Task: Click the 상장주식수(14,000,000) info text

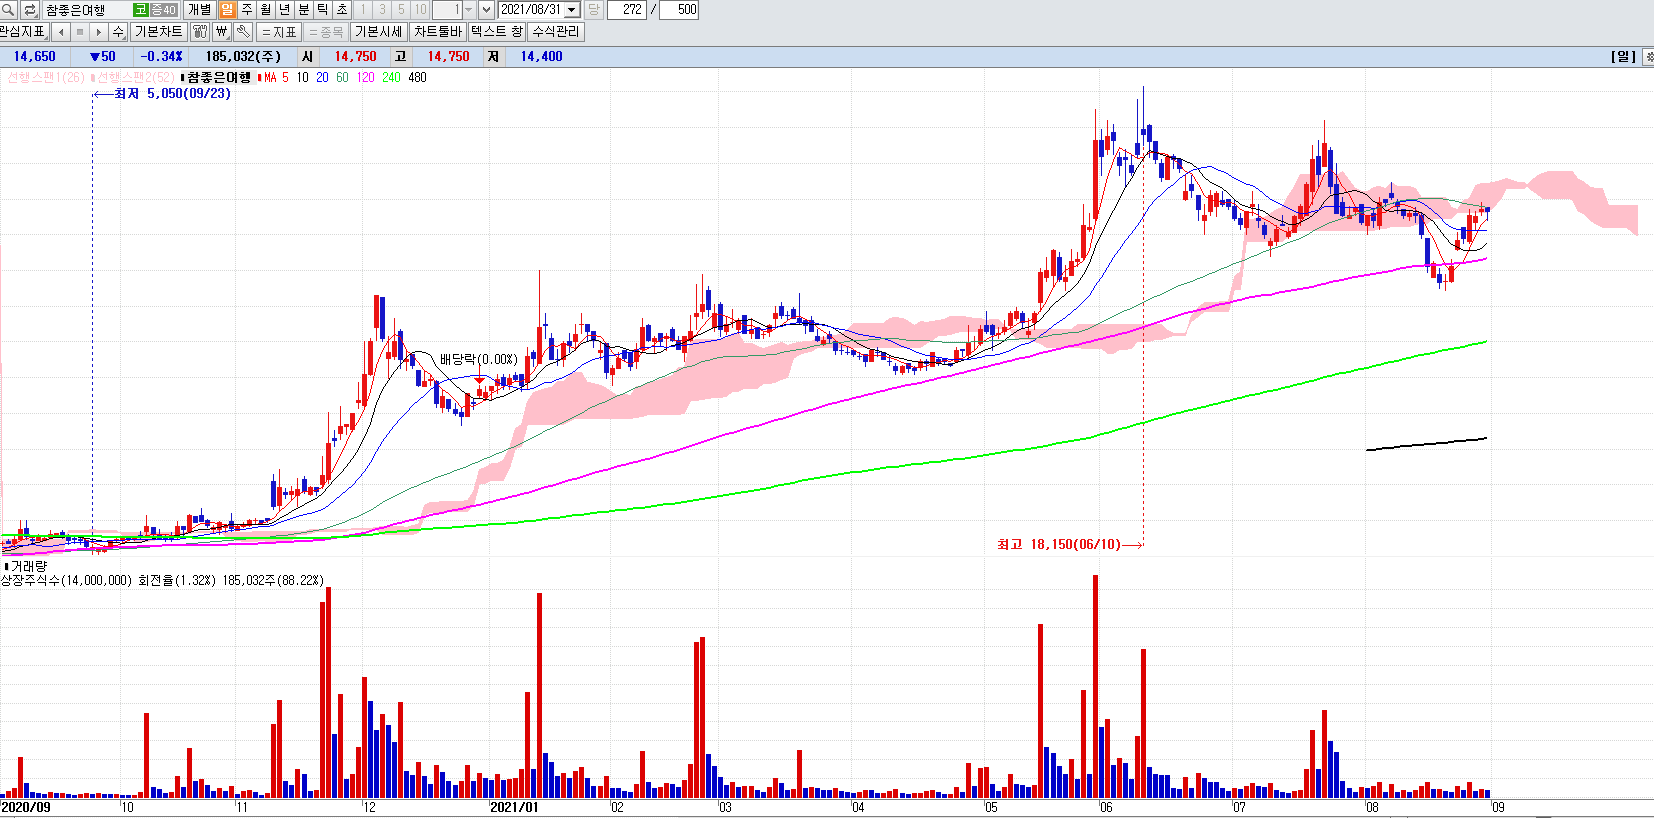Action: [66, 580]
